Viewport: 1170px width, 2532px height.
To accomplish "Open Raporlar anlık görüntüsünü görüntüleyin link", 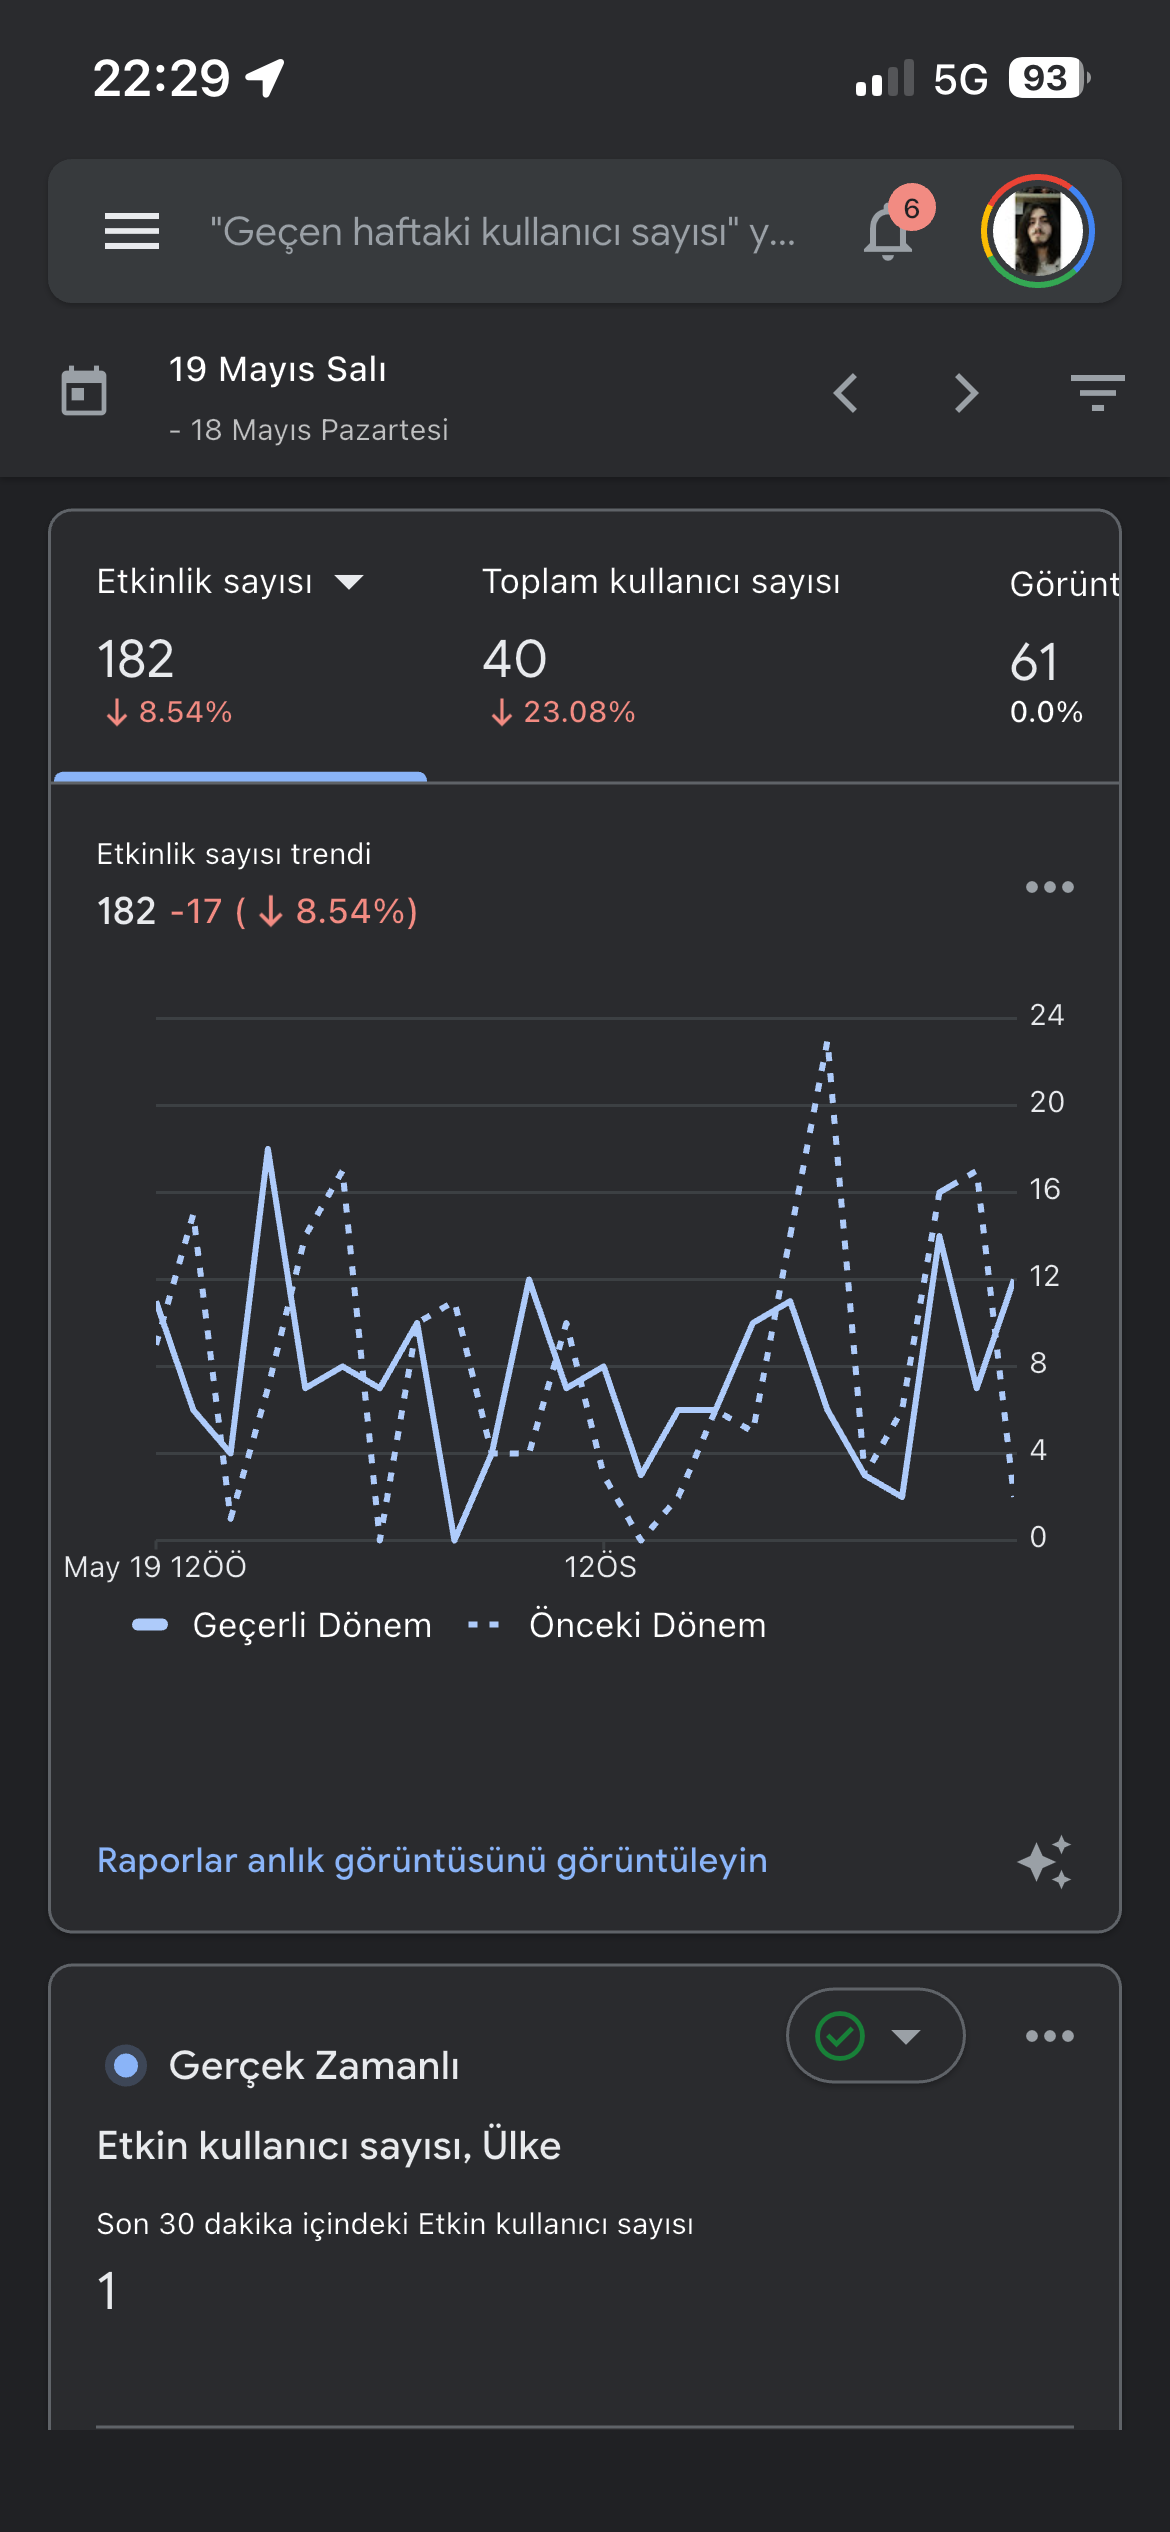I will 432,1860.
